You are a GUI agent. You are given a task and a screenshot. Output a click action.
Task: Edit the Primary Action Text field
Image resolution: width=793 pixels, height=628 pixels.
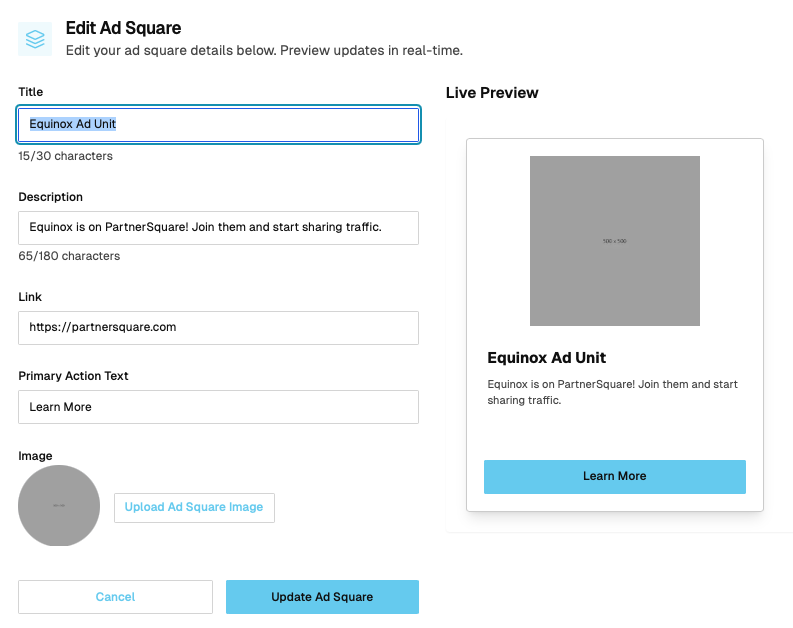pyautogui.click(x=218, y=407)
